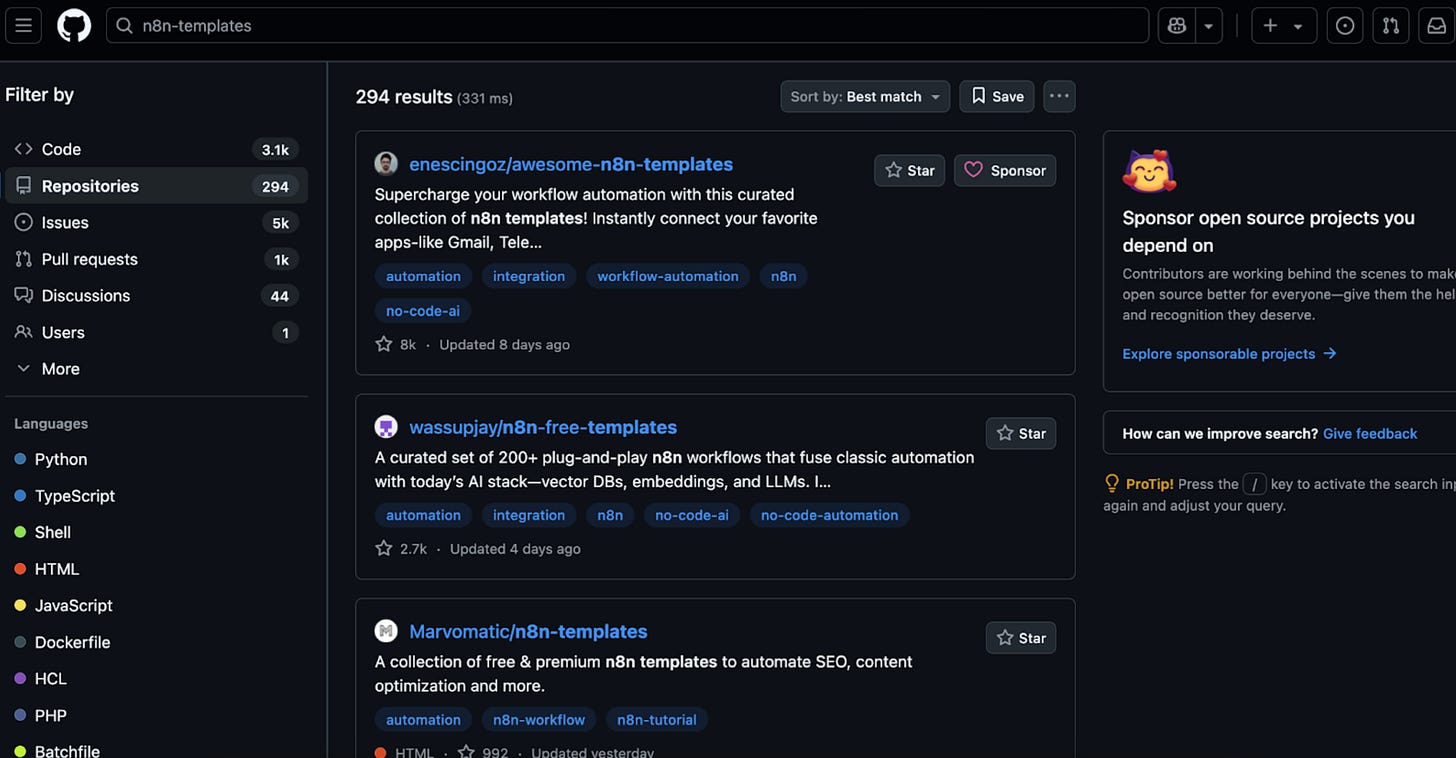The width and height of the screenshot is (1456, 758).
Task: Select the Discussions filter in the sidebar
Action: (156, 296)
